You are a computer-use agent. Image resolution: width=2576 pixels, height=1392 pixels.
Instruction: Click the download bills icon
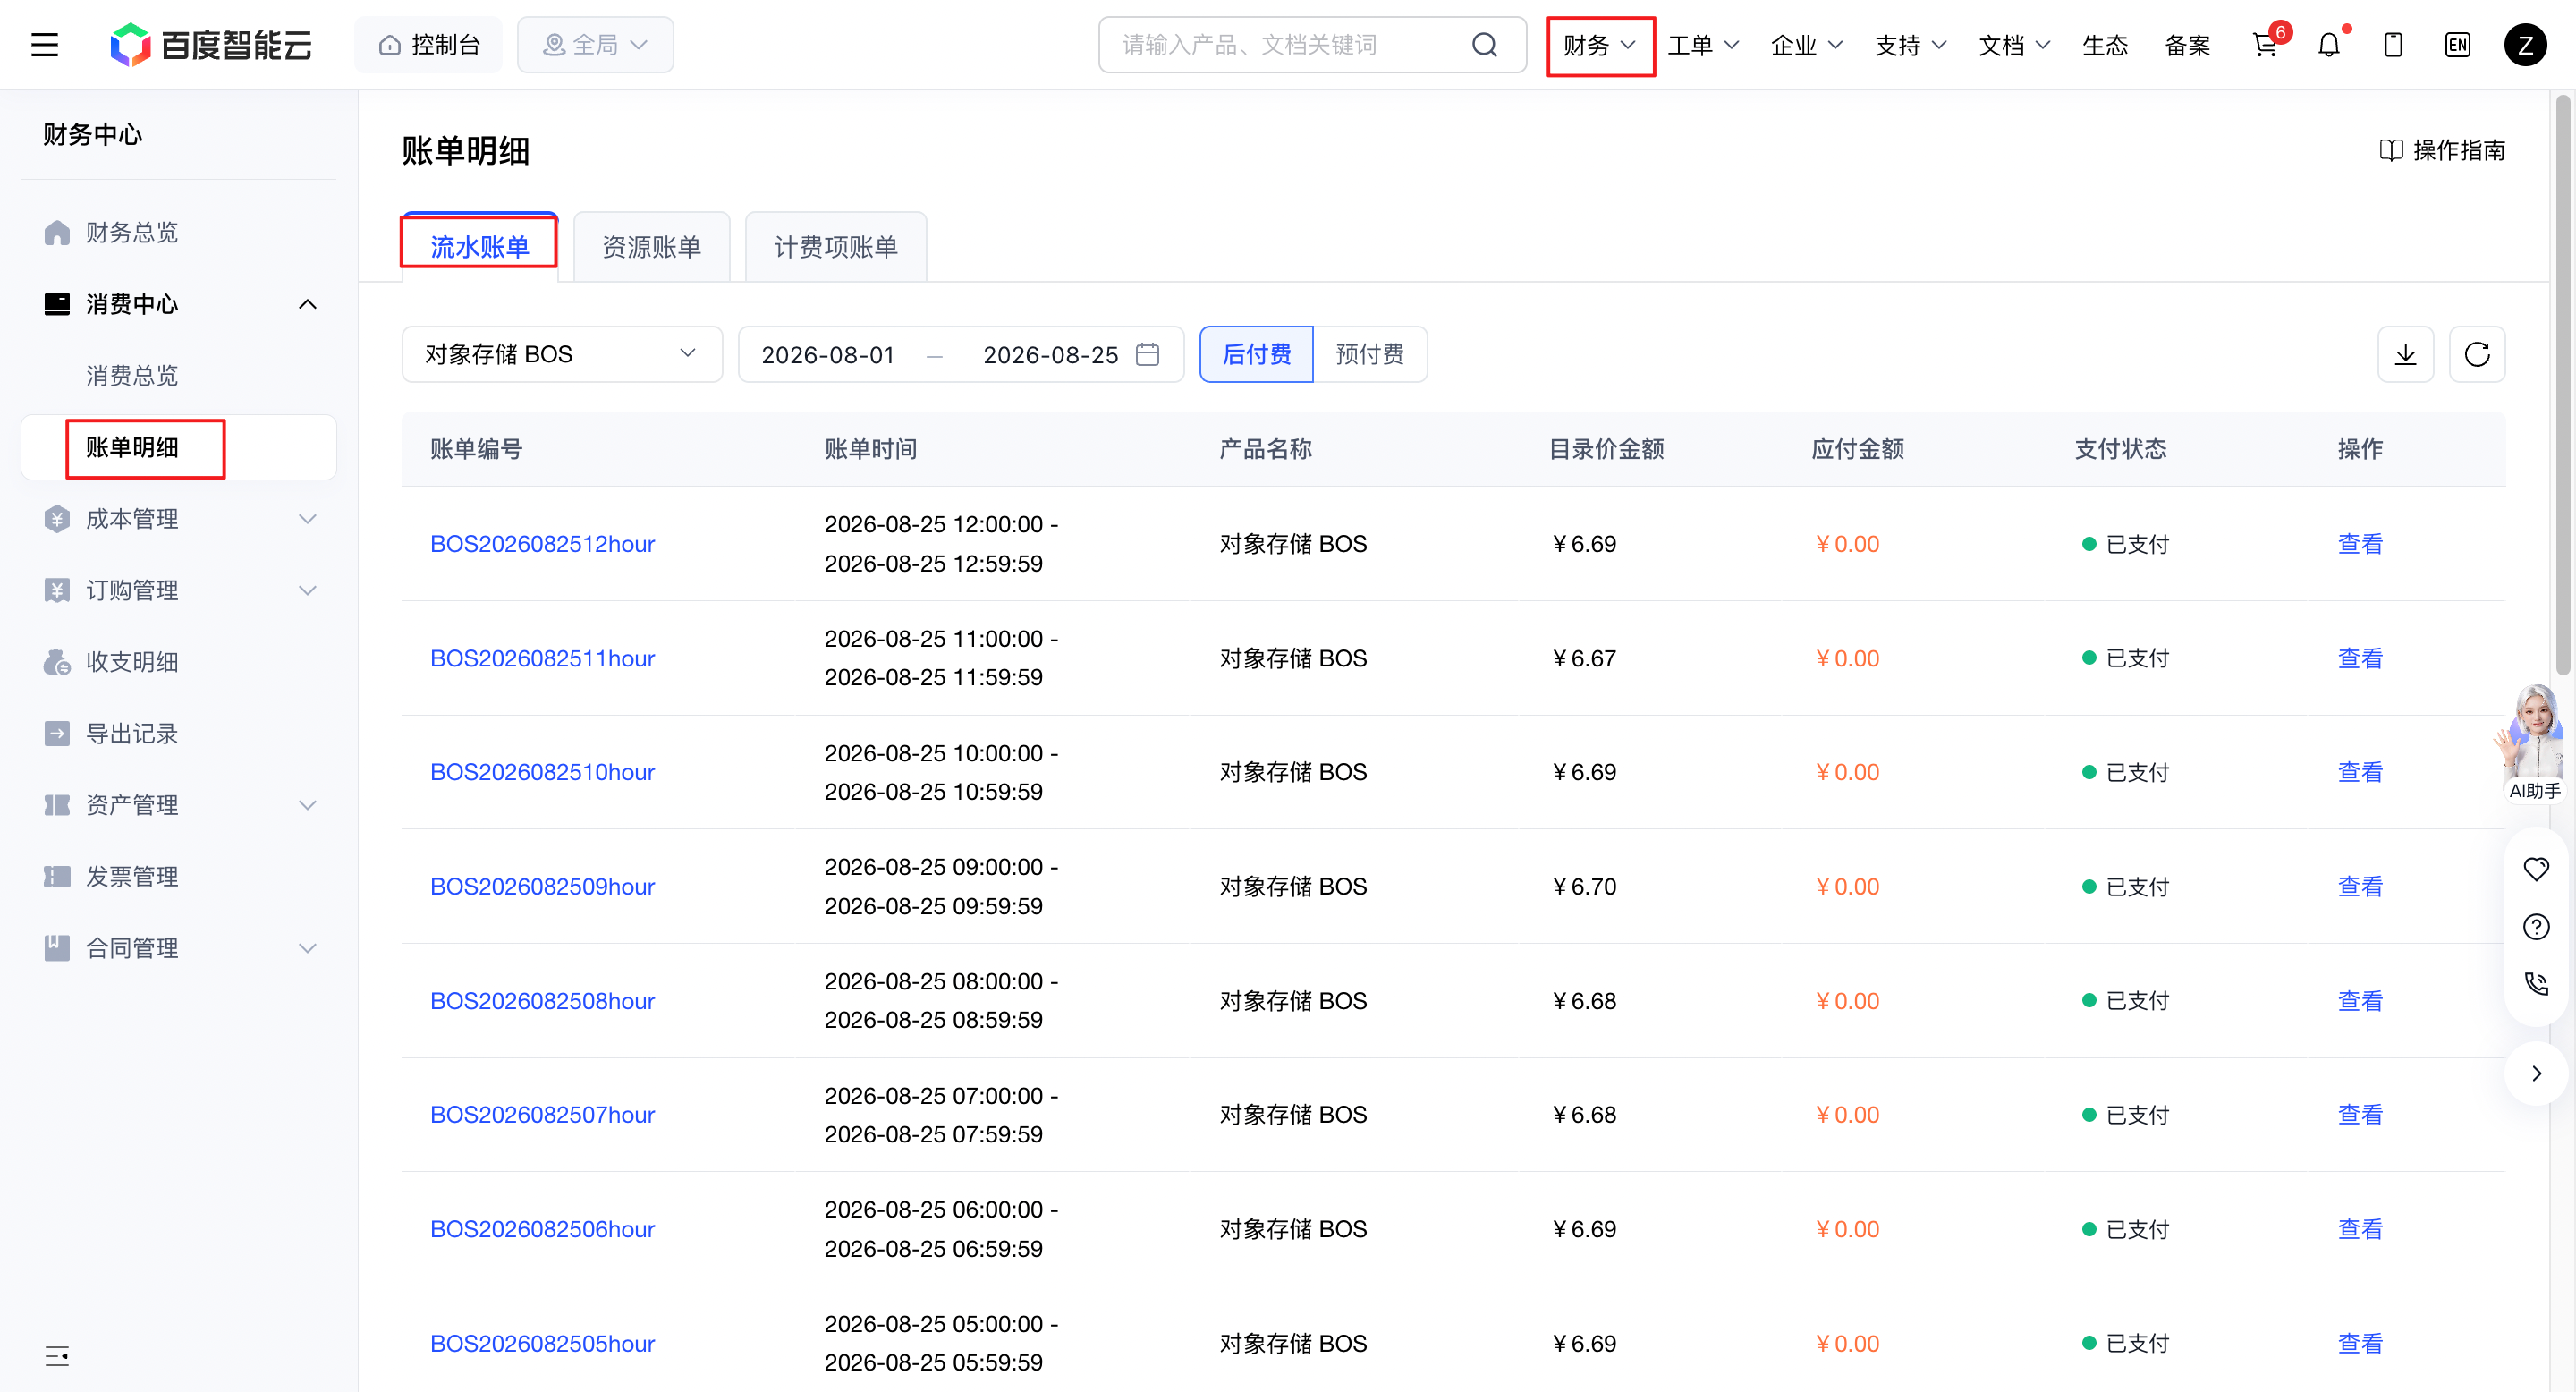(x=2405, y=354)
